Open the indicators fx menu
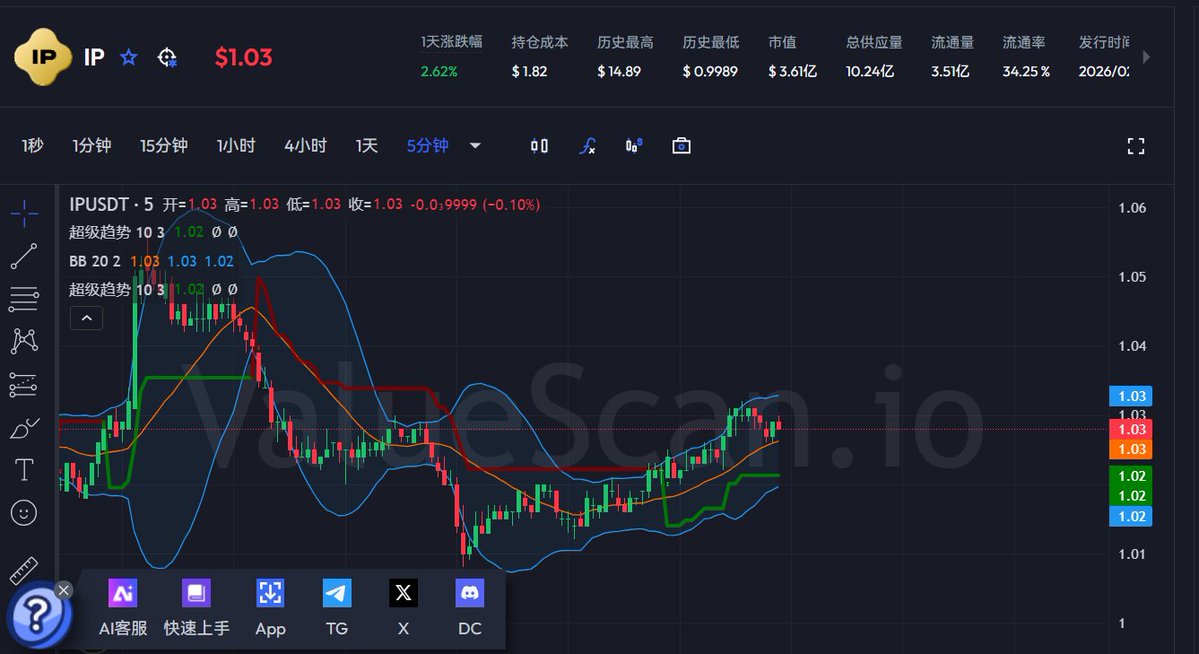 click(x=587, y=145)
